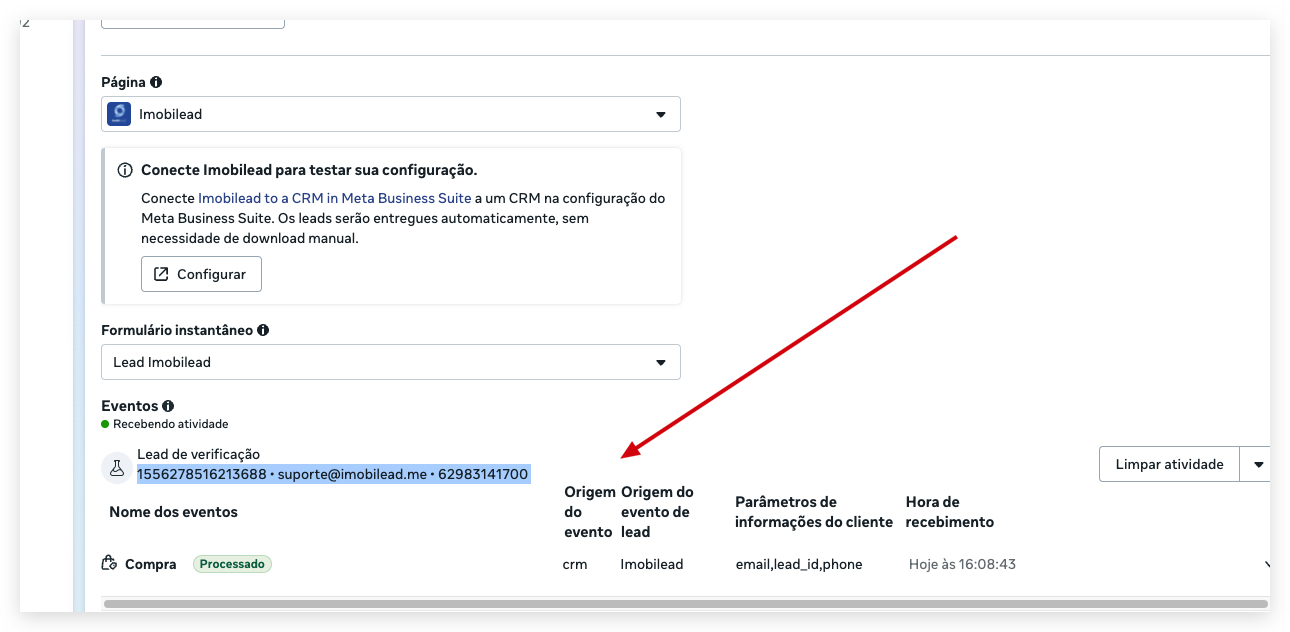Click the Recebendo atividade status text
The width and height of the screenshot is (1290, 632).
coord(171,424)
